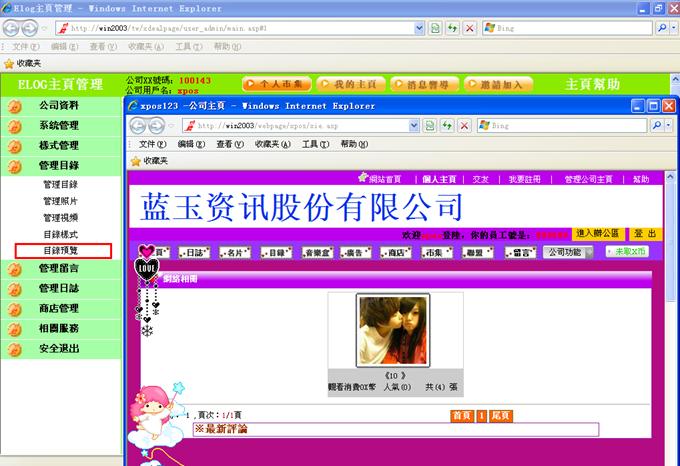Click orange icon beside 安全退出
Image resolution: width=680 pixels, height=466 pixels.
[15, 349]
